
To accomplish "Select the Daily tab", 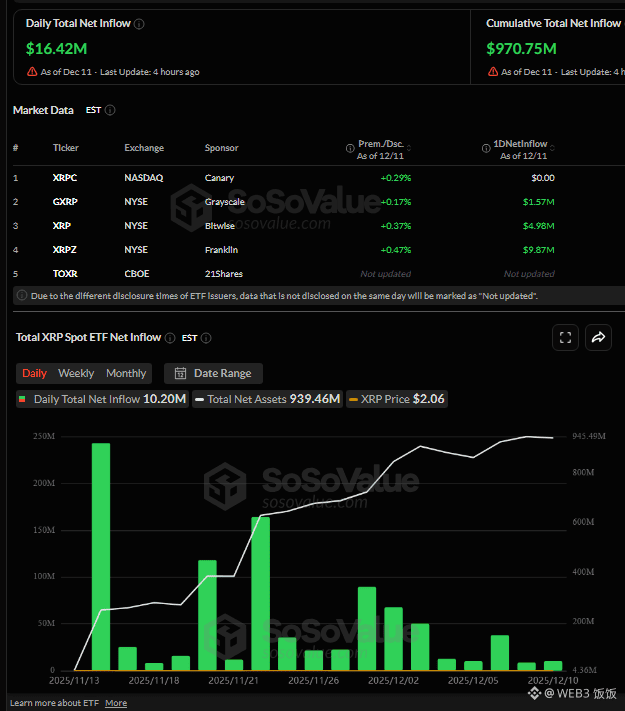I will 34,373.
